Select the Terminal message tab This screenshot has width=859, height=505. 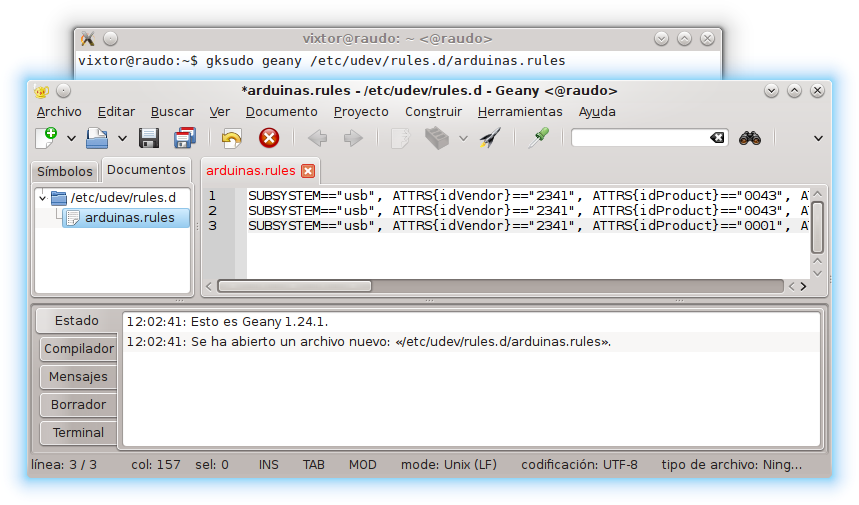tap(78, 433)
